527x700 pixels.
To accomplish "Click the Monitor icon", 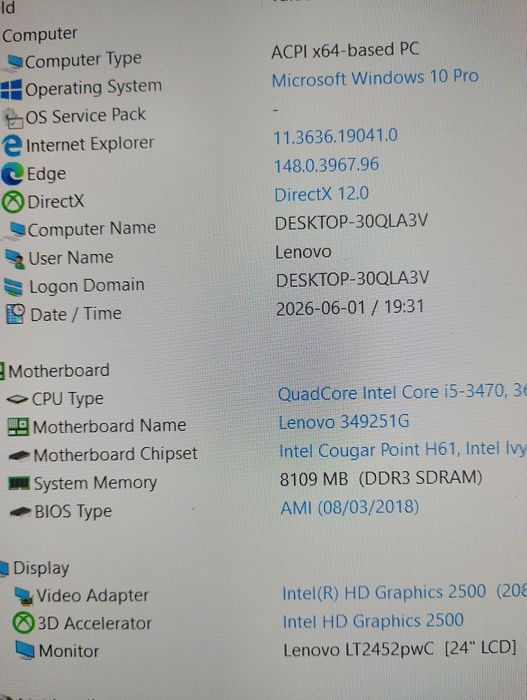I will point(25,650).
